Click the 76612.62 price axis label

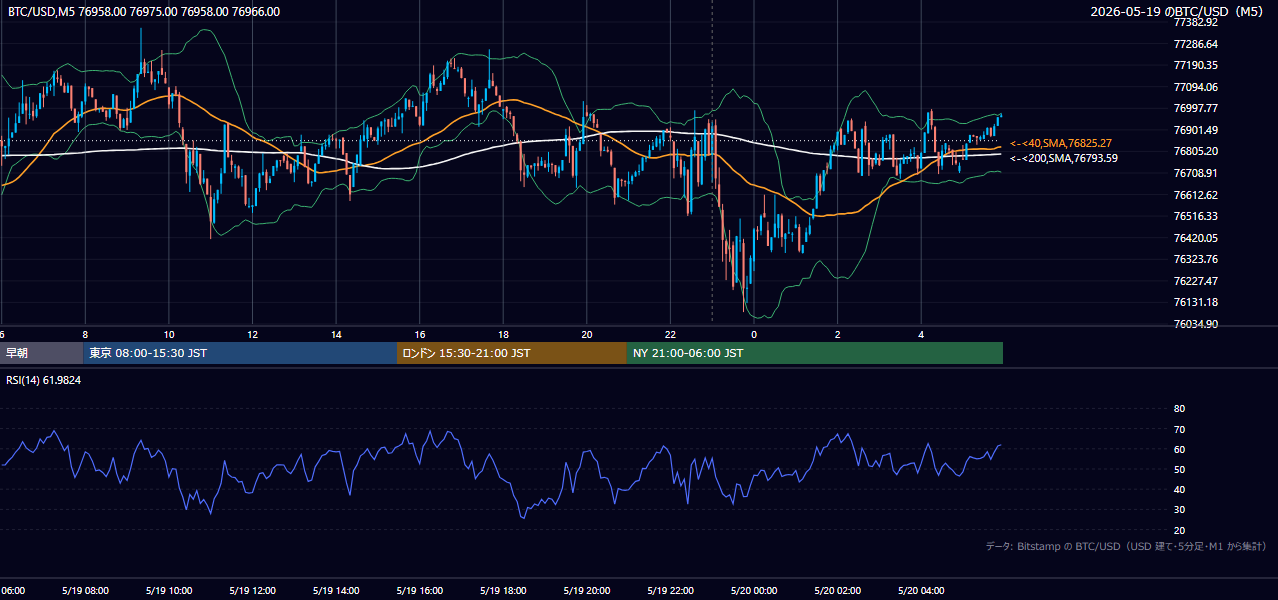(1196, 195)
